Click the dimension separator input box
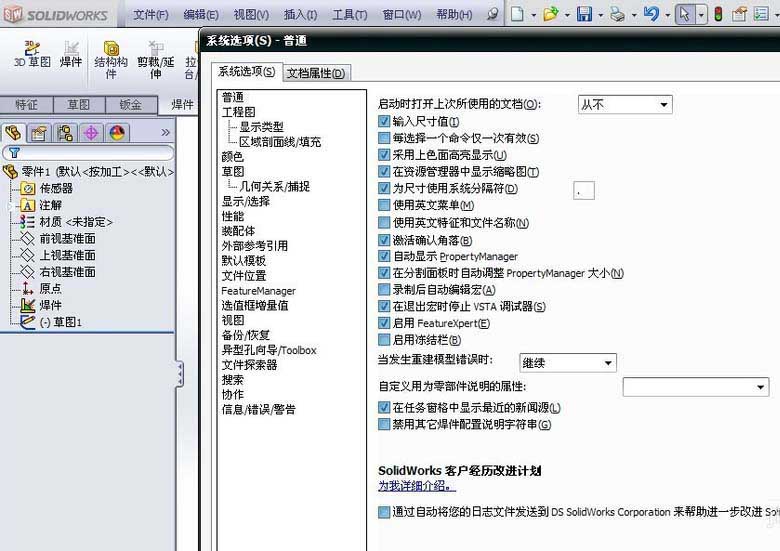 pyautogui.click(x=584, y=190)
